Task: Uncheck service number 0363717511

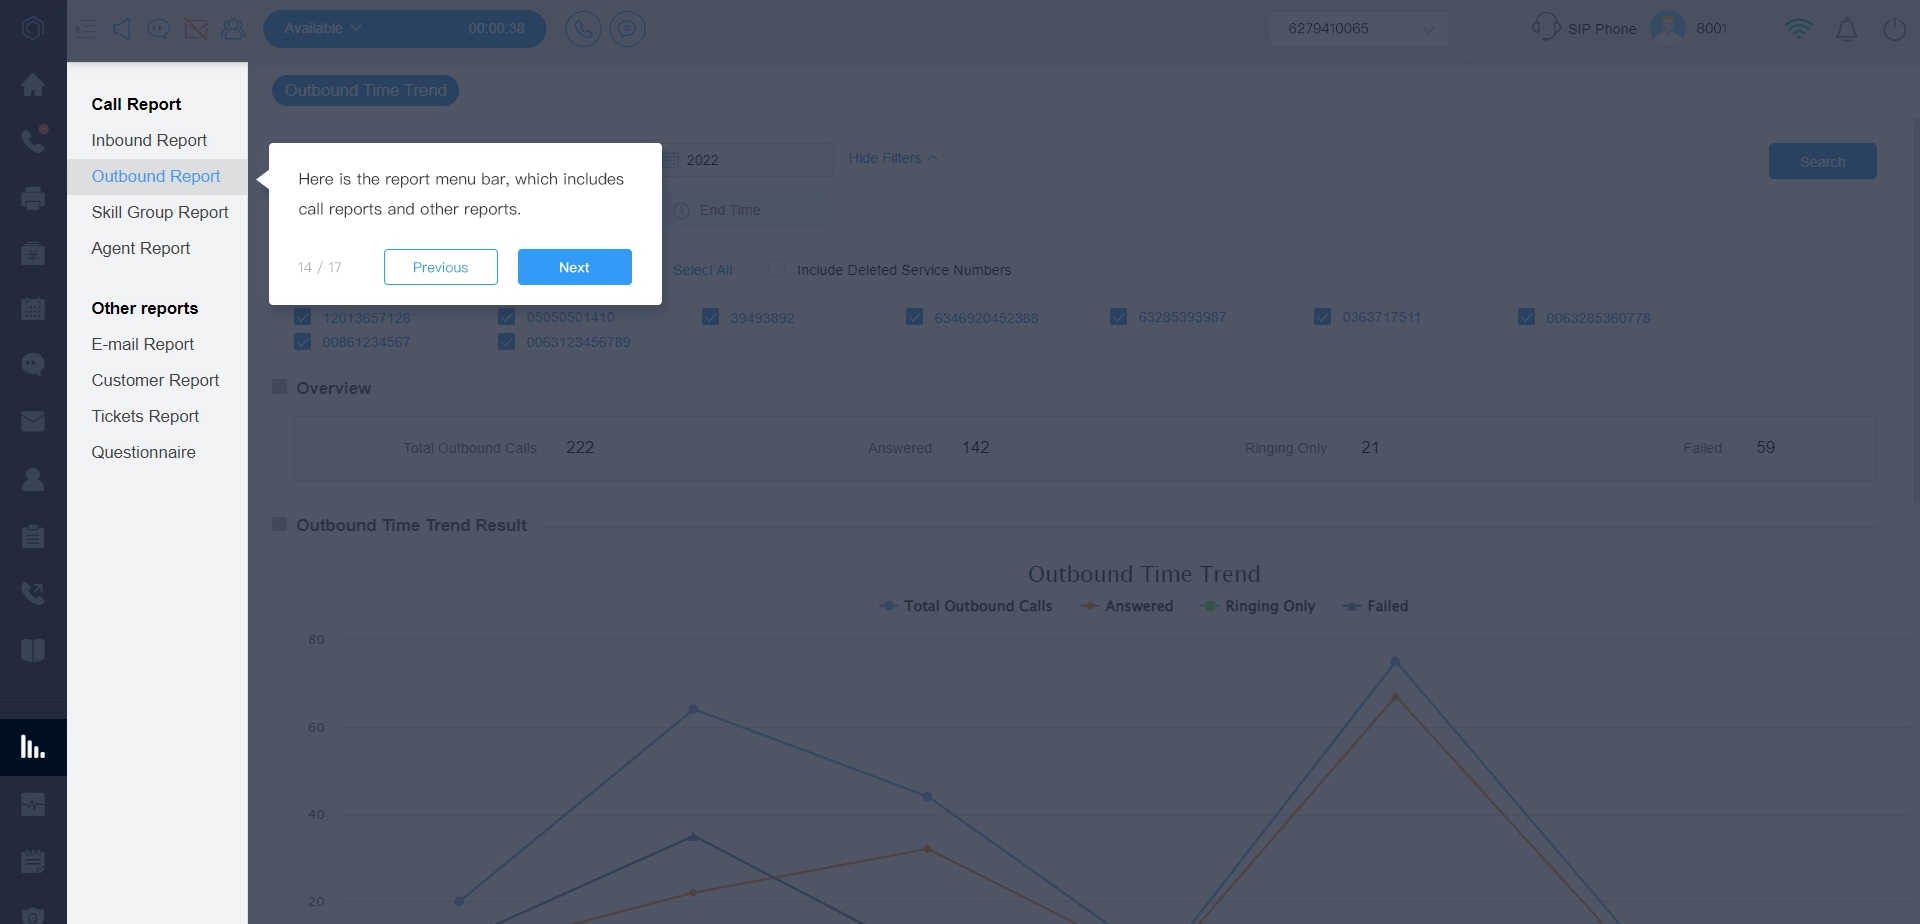Action: coord(1322,317)
